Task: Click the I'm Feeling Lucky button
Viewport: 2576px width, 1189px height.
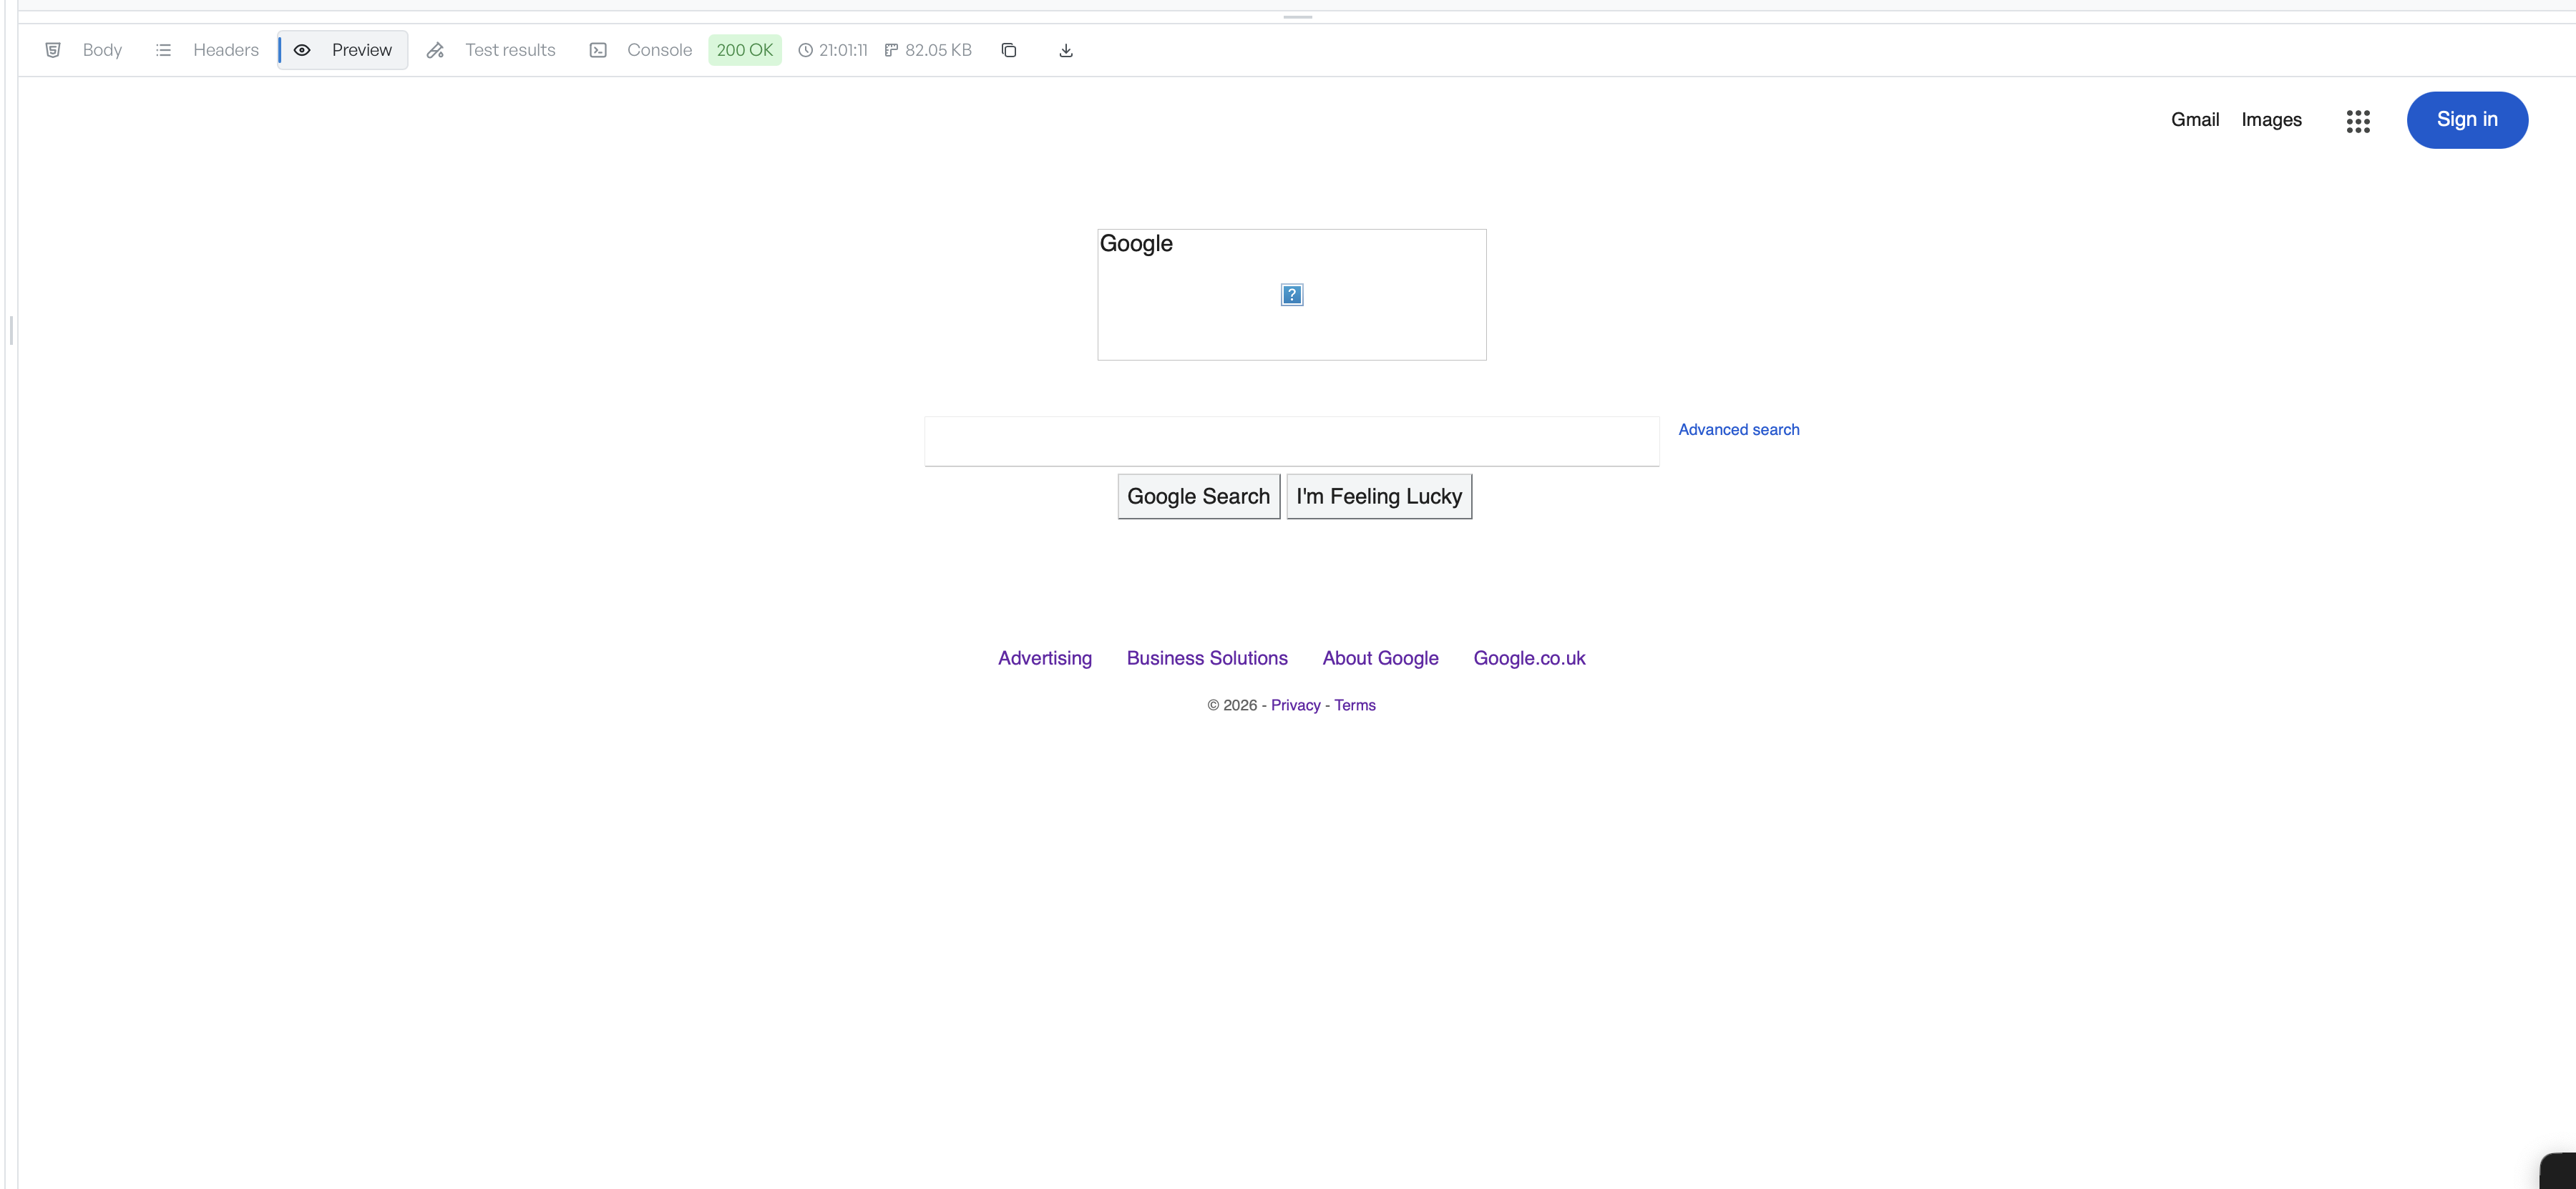Action: pyautogui.click(x=1379, y=496)
